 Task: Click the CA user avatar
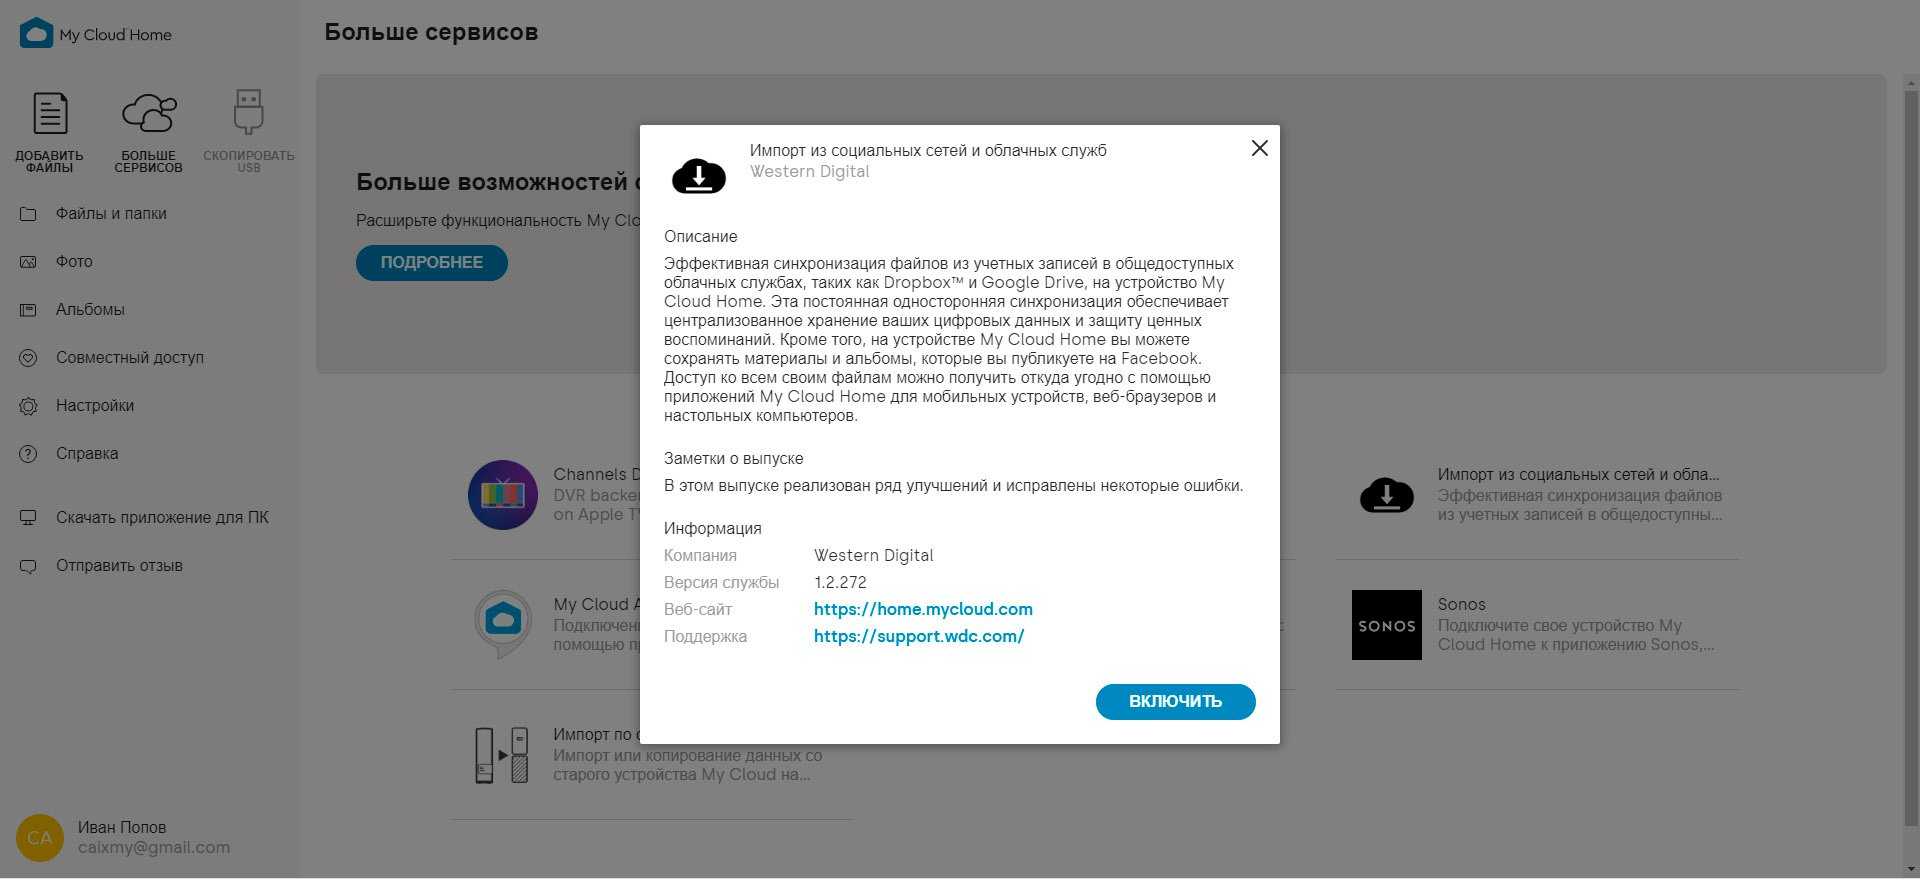40,838
